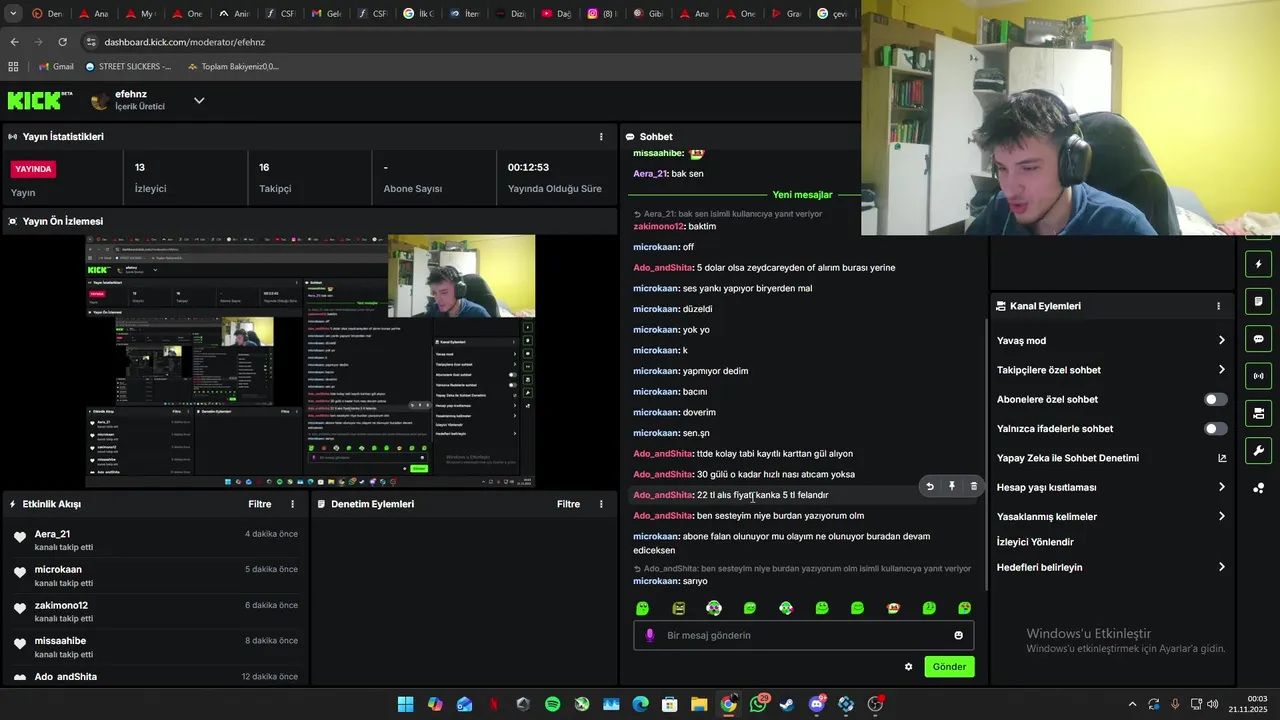
Task: Switch to the YouTube 'Dağ' browser tab
Action: pyautogui.click(x=557, y=14)
